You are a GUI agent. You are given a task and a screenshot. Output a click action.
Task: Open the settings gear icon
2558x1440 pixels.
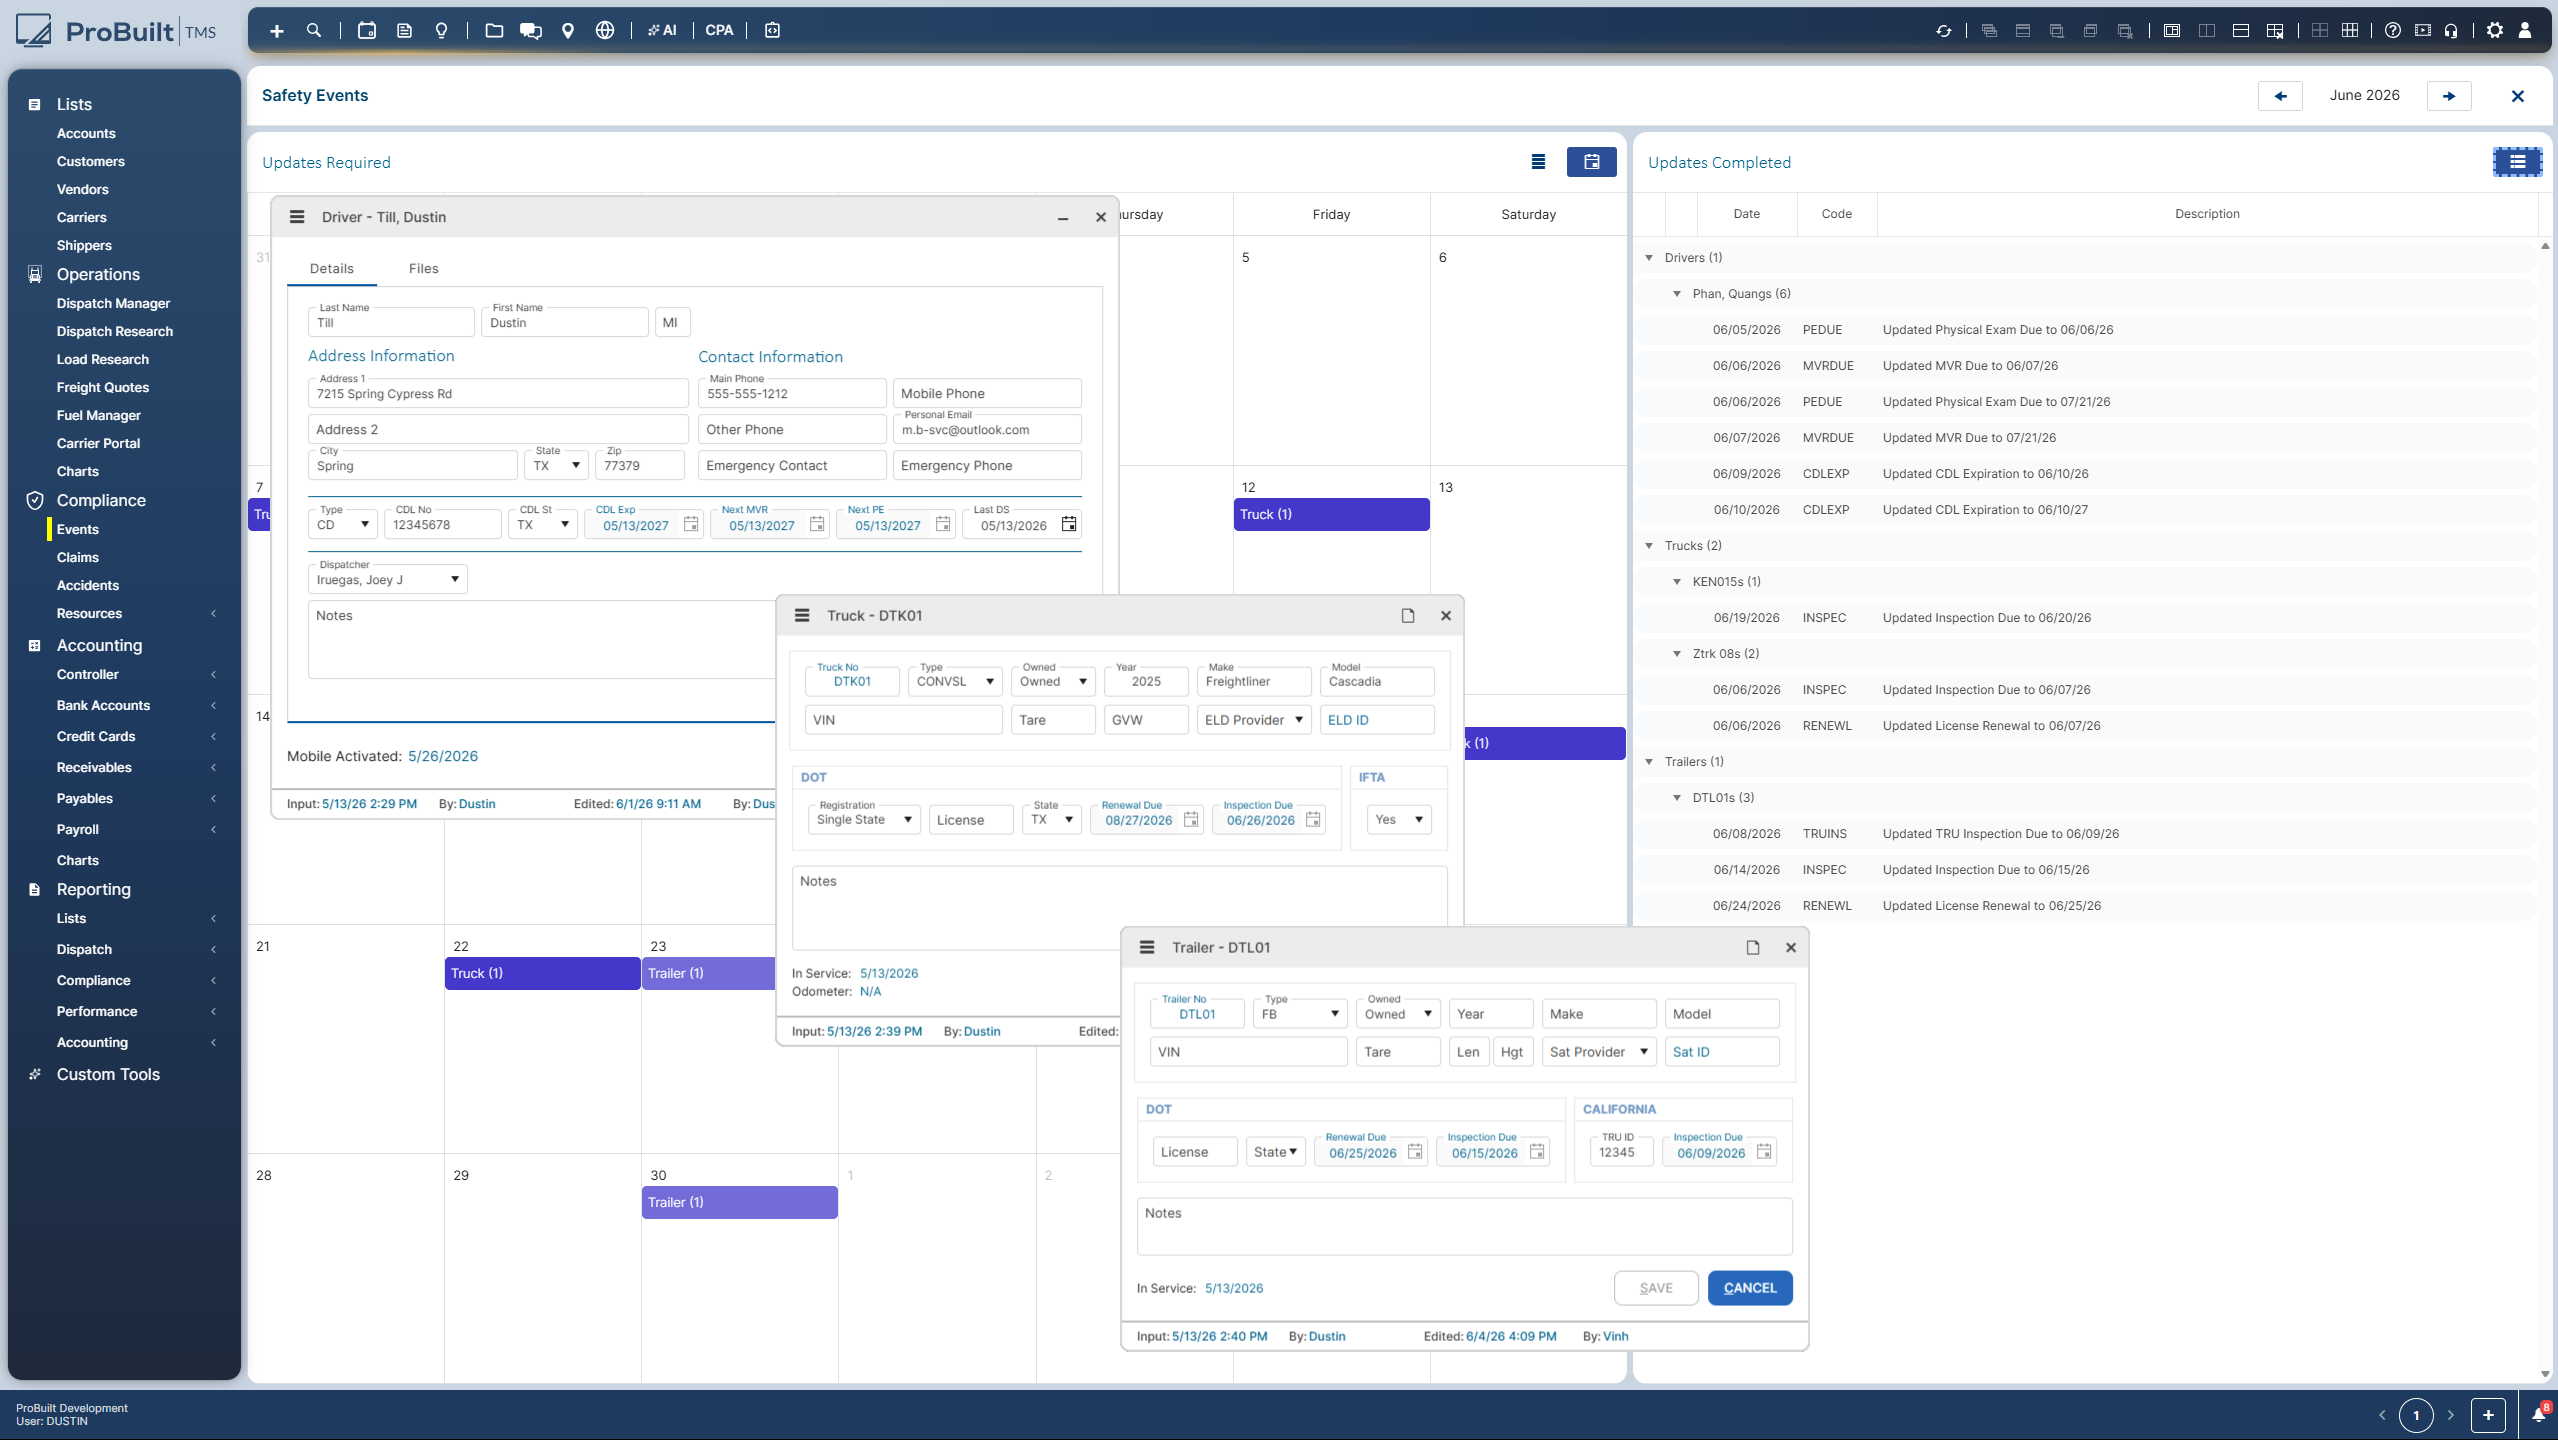[x=2495, y=31]
